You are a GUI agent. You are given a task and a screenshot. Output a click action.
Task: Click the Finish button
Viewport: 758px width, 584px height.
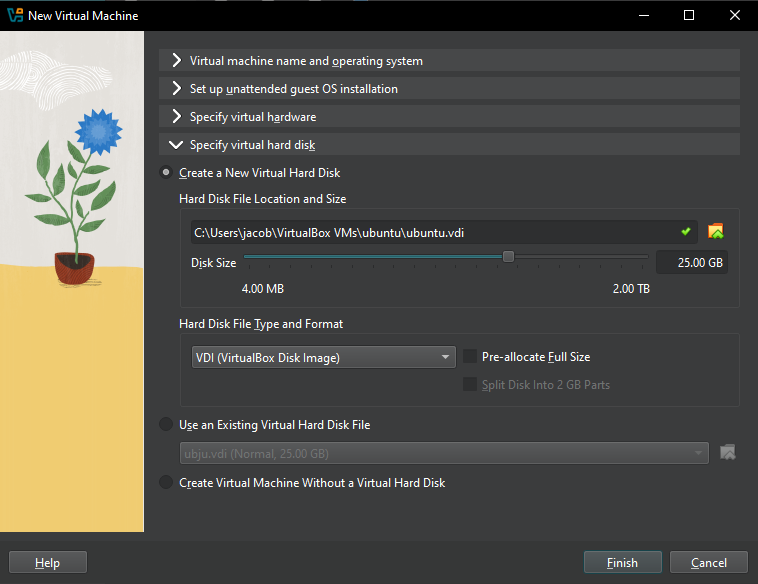coord(622,563)
